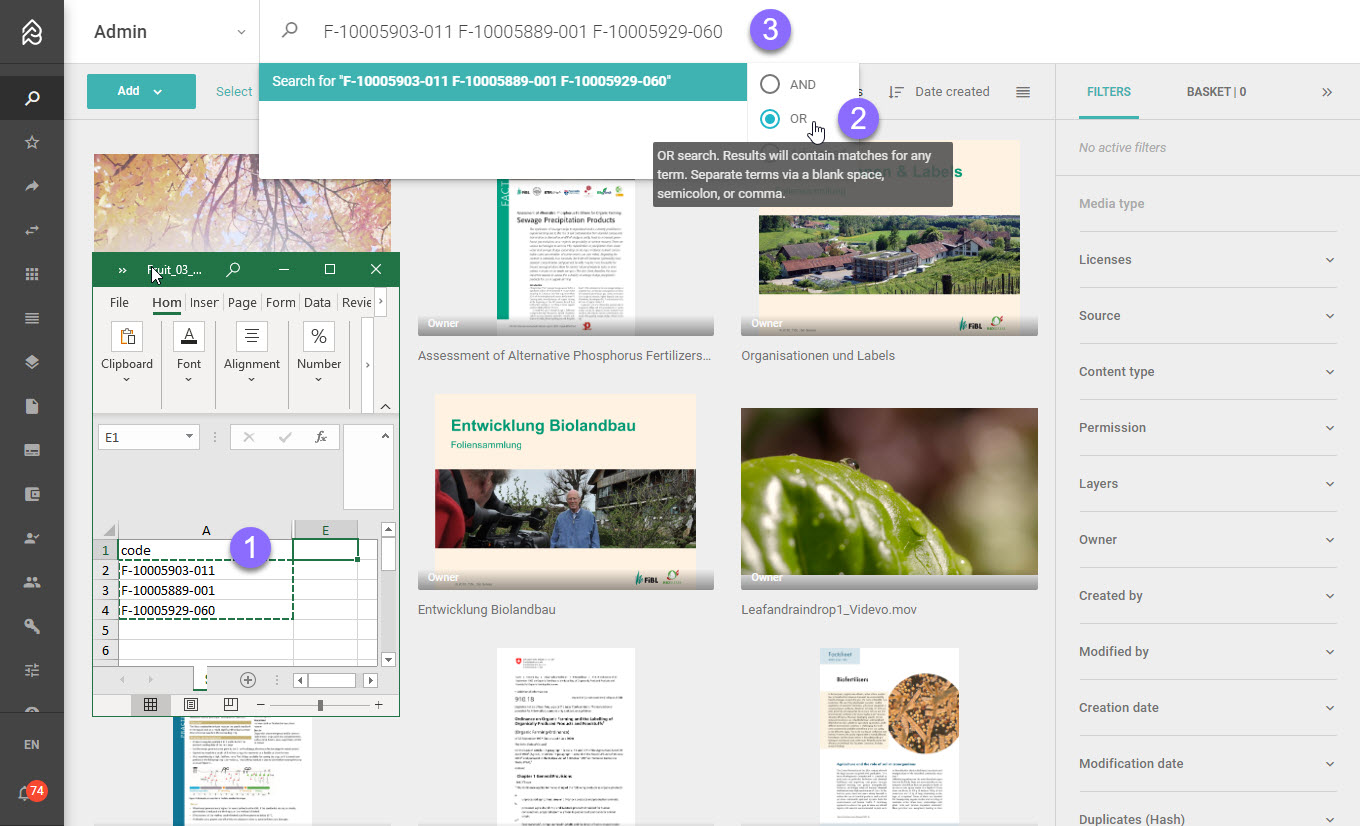This screenshot has width=1361, height=826.
Task: Click the document file icon in sidebar
Action: 32,406
